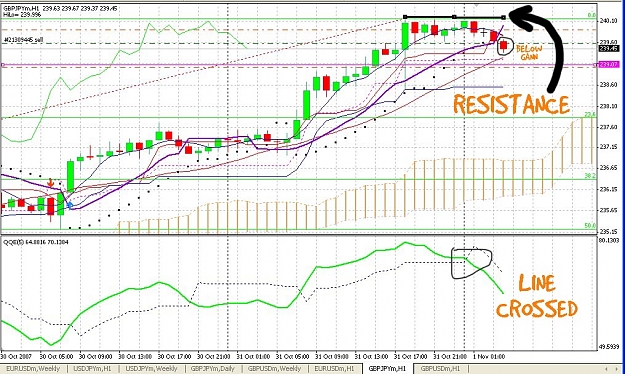This screenshot has width=625, height=374.
Task: Select the middle handle of black trendline
Action: pyautogui.click(x=454, y=17)
